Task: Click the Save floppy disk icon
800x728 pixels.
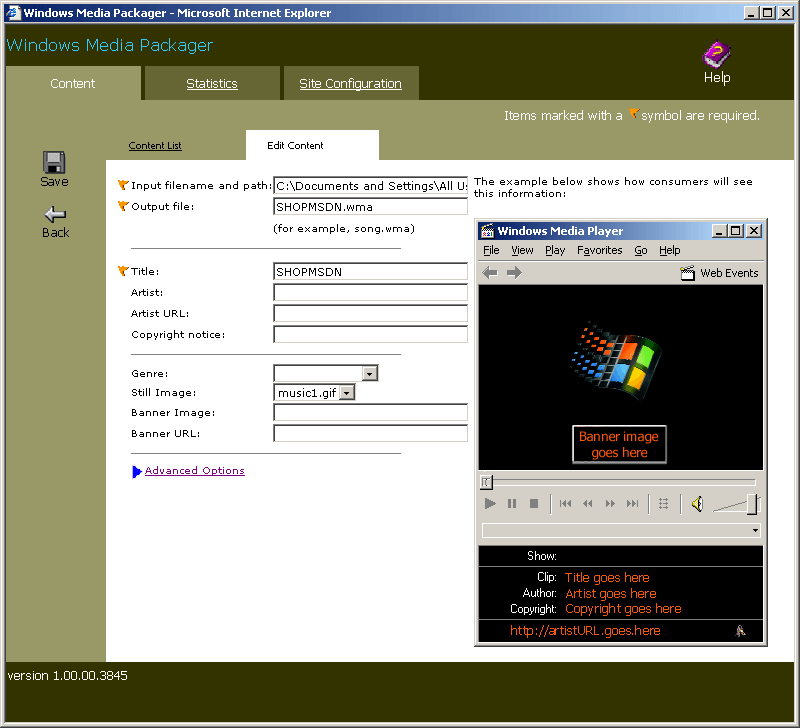Action: click(x=54, y=163)
